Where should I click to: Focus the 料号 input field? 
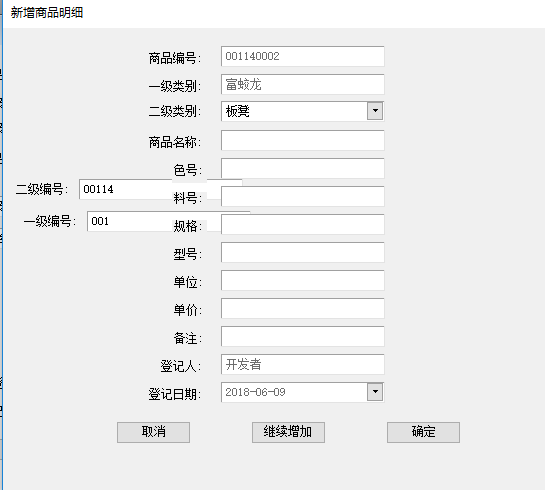click(302, 196)
